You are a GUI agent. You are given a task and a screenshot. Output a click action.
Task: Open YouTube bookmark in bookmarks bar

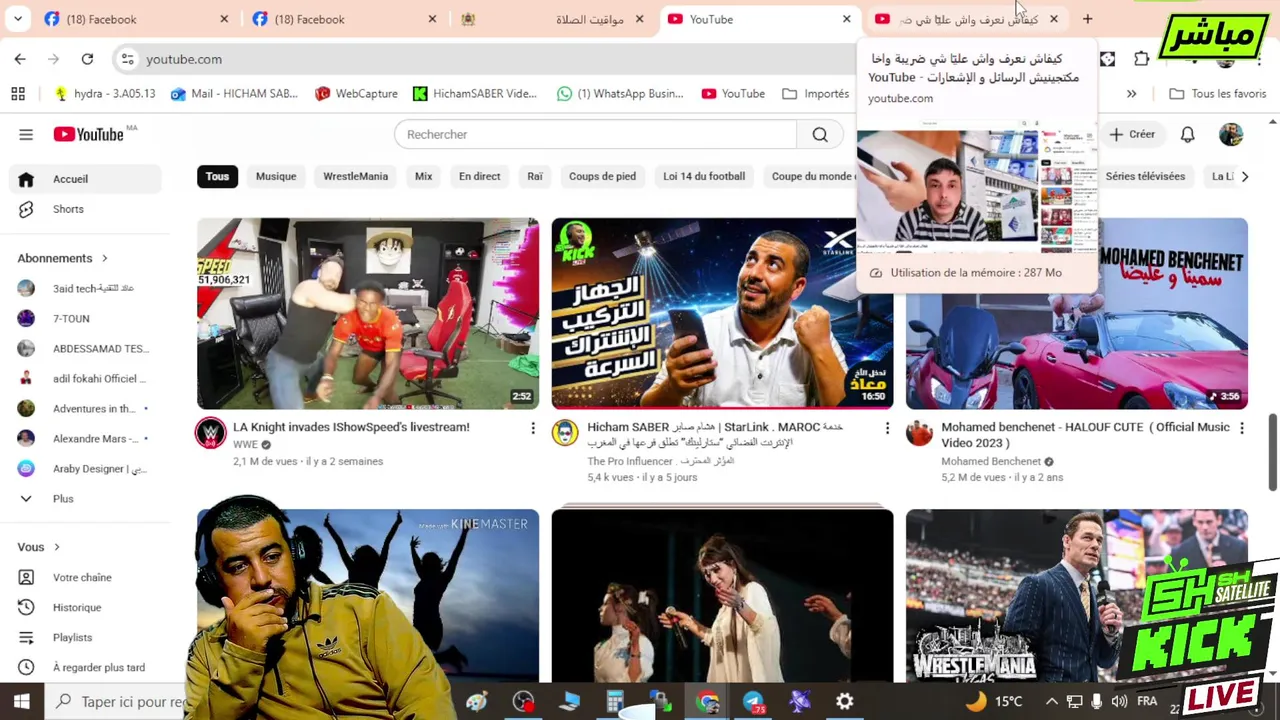733,94
